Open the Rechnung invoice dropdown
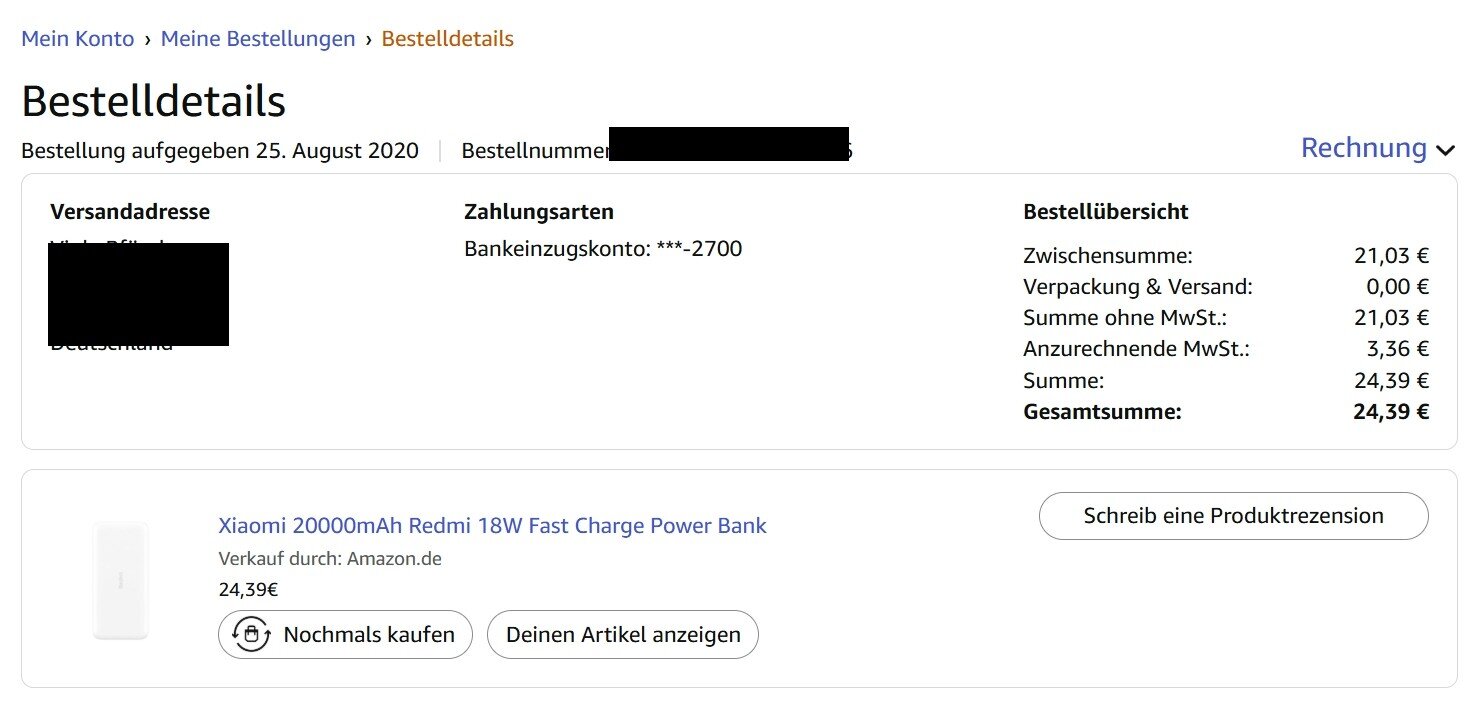This screenshot has height=714, width=1478. tap(1363, 148)
